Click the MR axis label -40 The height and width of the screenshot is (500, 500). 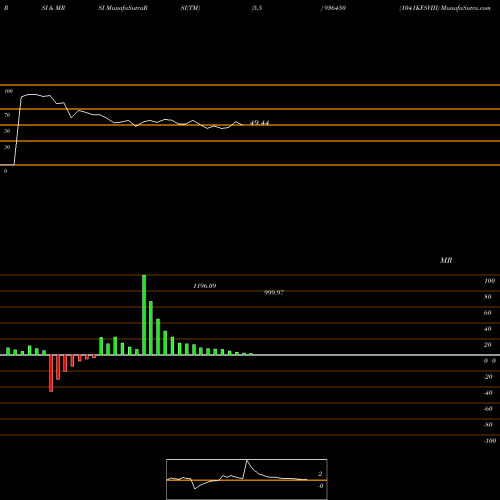(488, 392)
